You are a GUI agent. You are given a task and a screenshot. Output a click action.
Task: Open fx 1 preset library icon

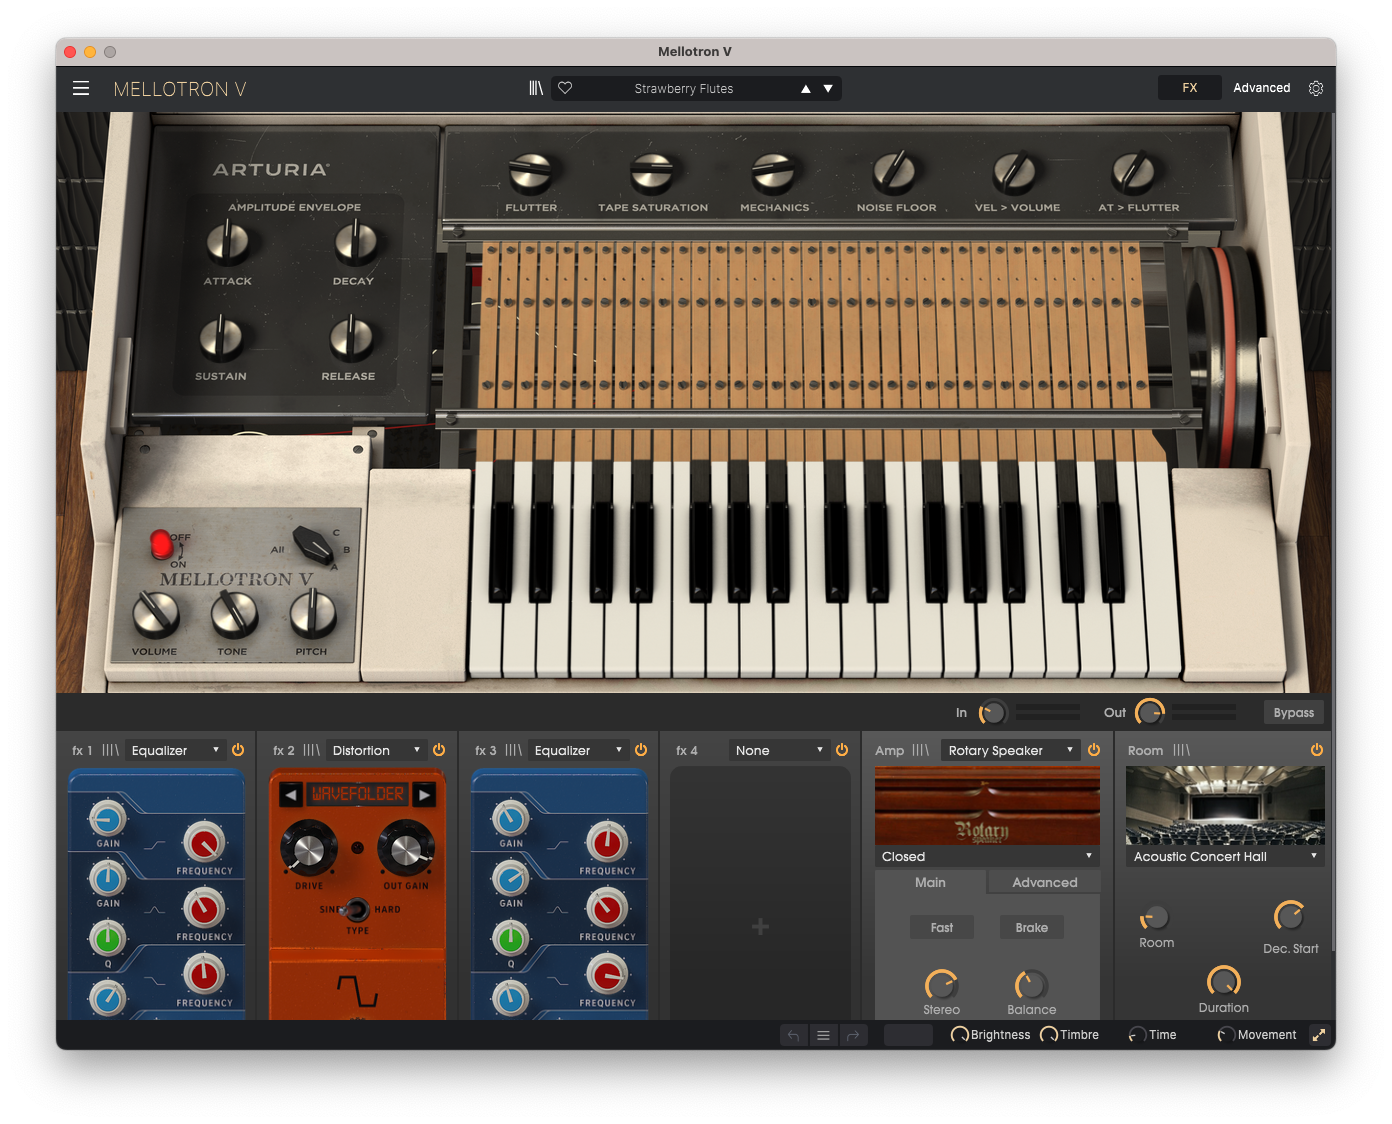click(110, 750)
